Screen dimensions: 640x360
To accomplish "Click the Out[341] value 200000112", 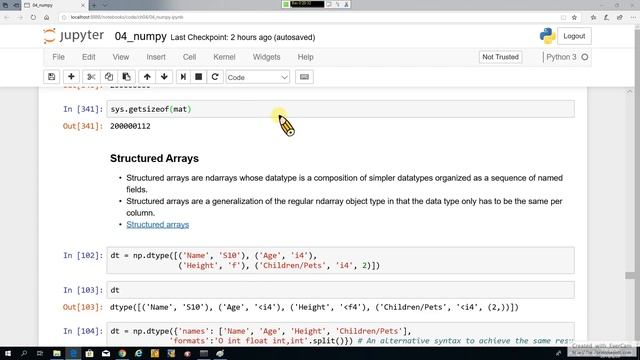I will coord(130,126).
